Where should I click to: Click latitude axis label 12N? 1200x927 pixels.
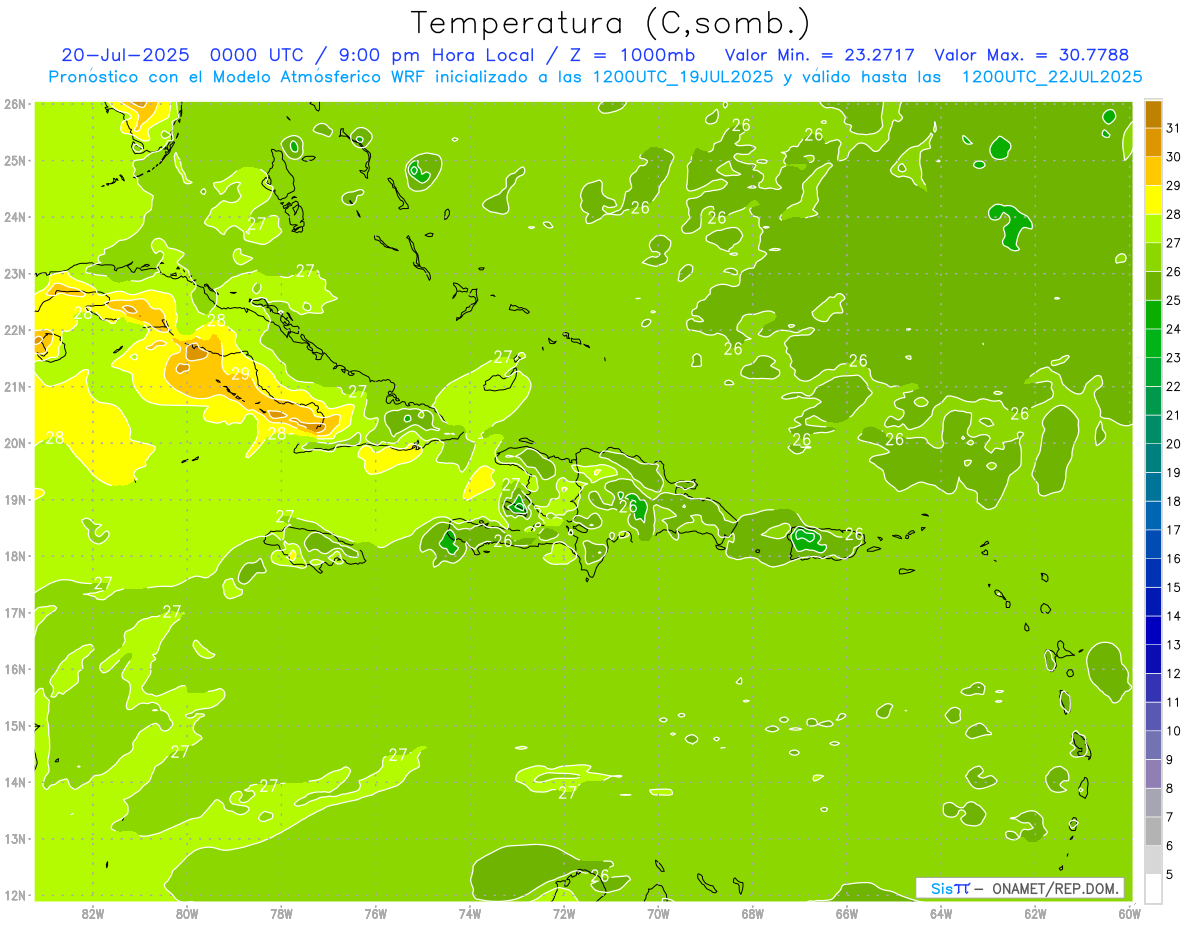pyautogui.click(x=15, y=895)
